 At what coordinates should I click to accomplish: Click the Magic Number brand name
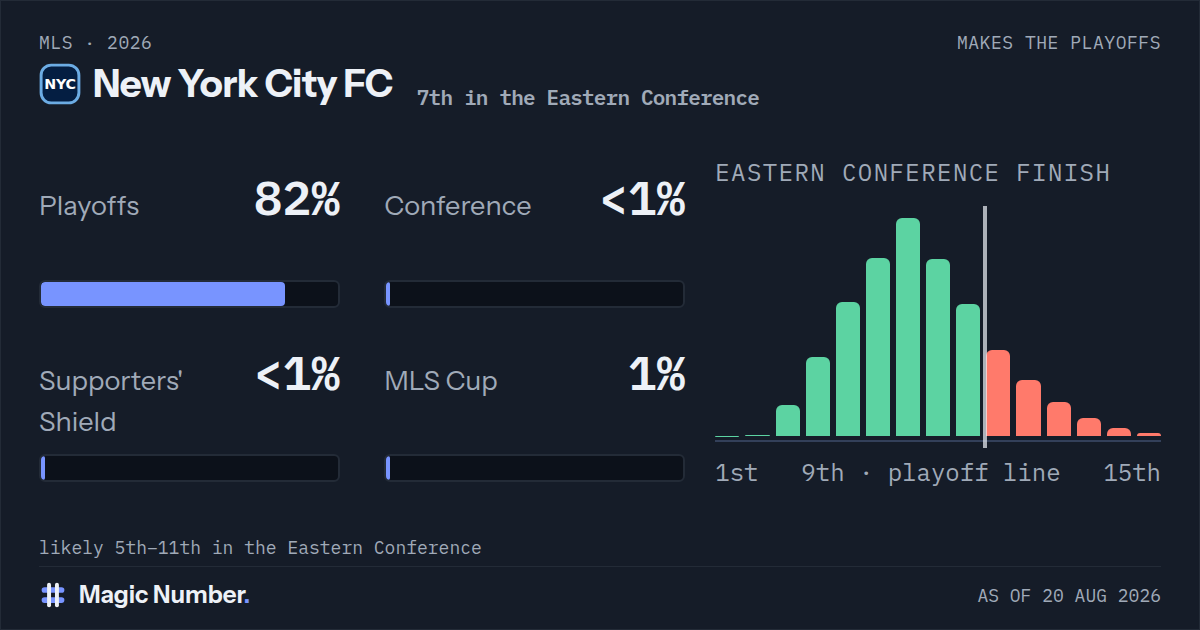pyautogui.click(x=164, y=595)
